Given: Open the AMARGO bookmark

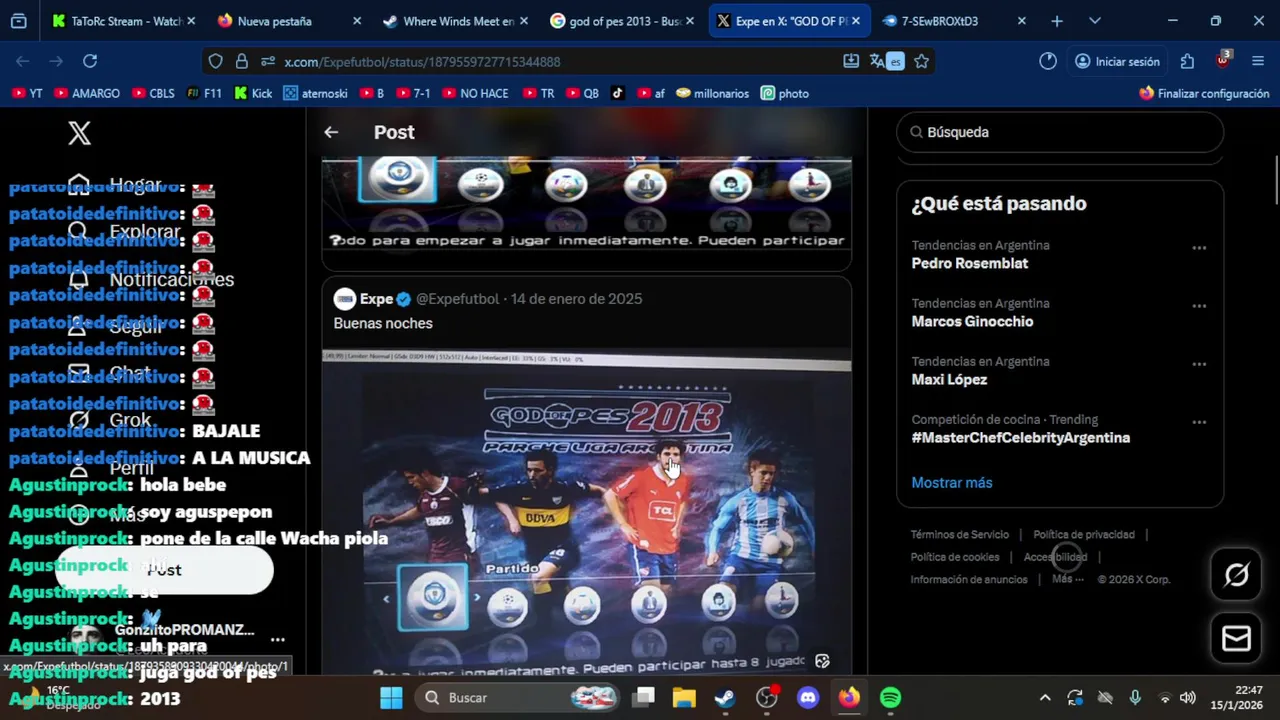Looking at the screenshot, I should 87,93.
